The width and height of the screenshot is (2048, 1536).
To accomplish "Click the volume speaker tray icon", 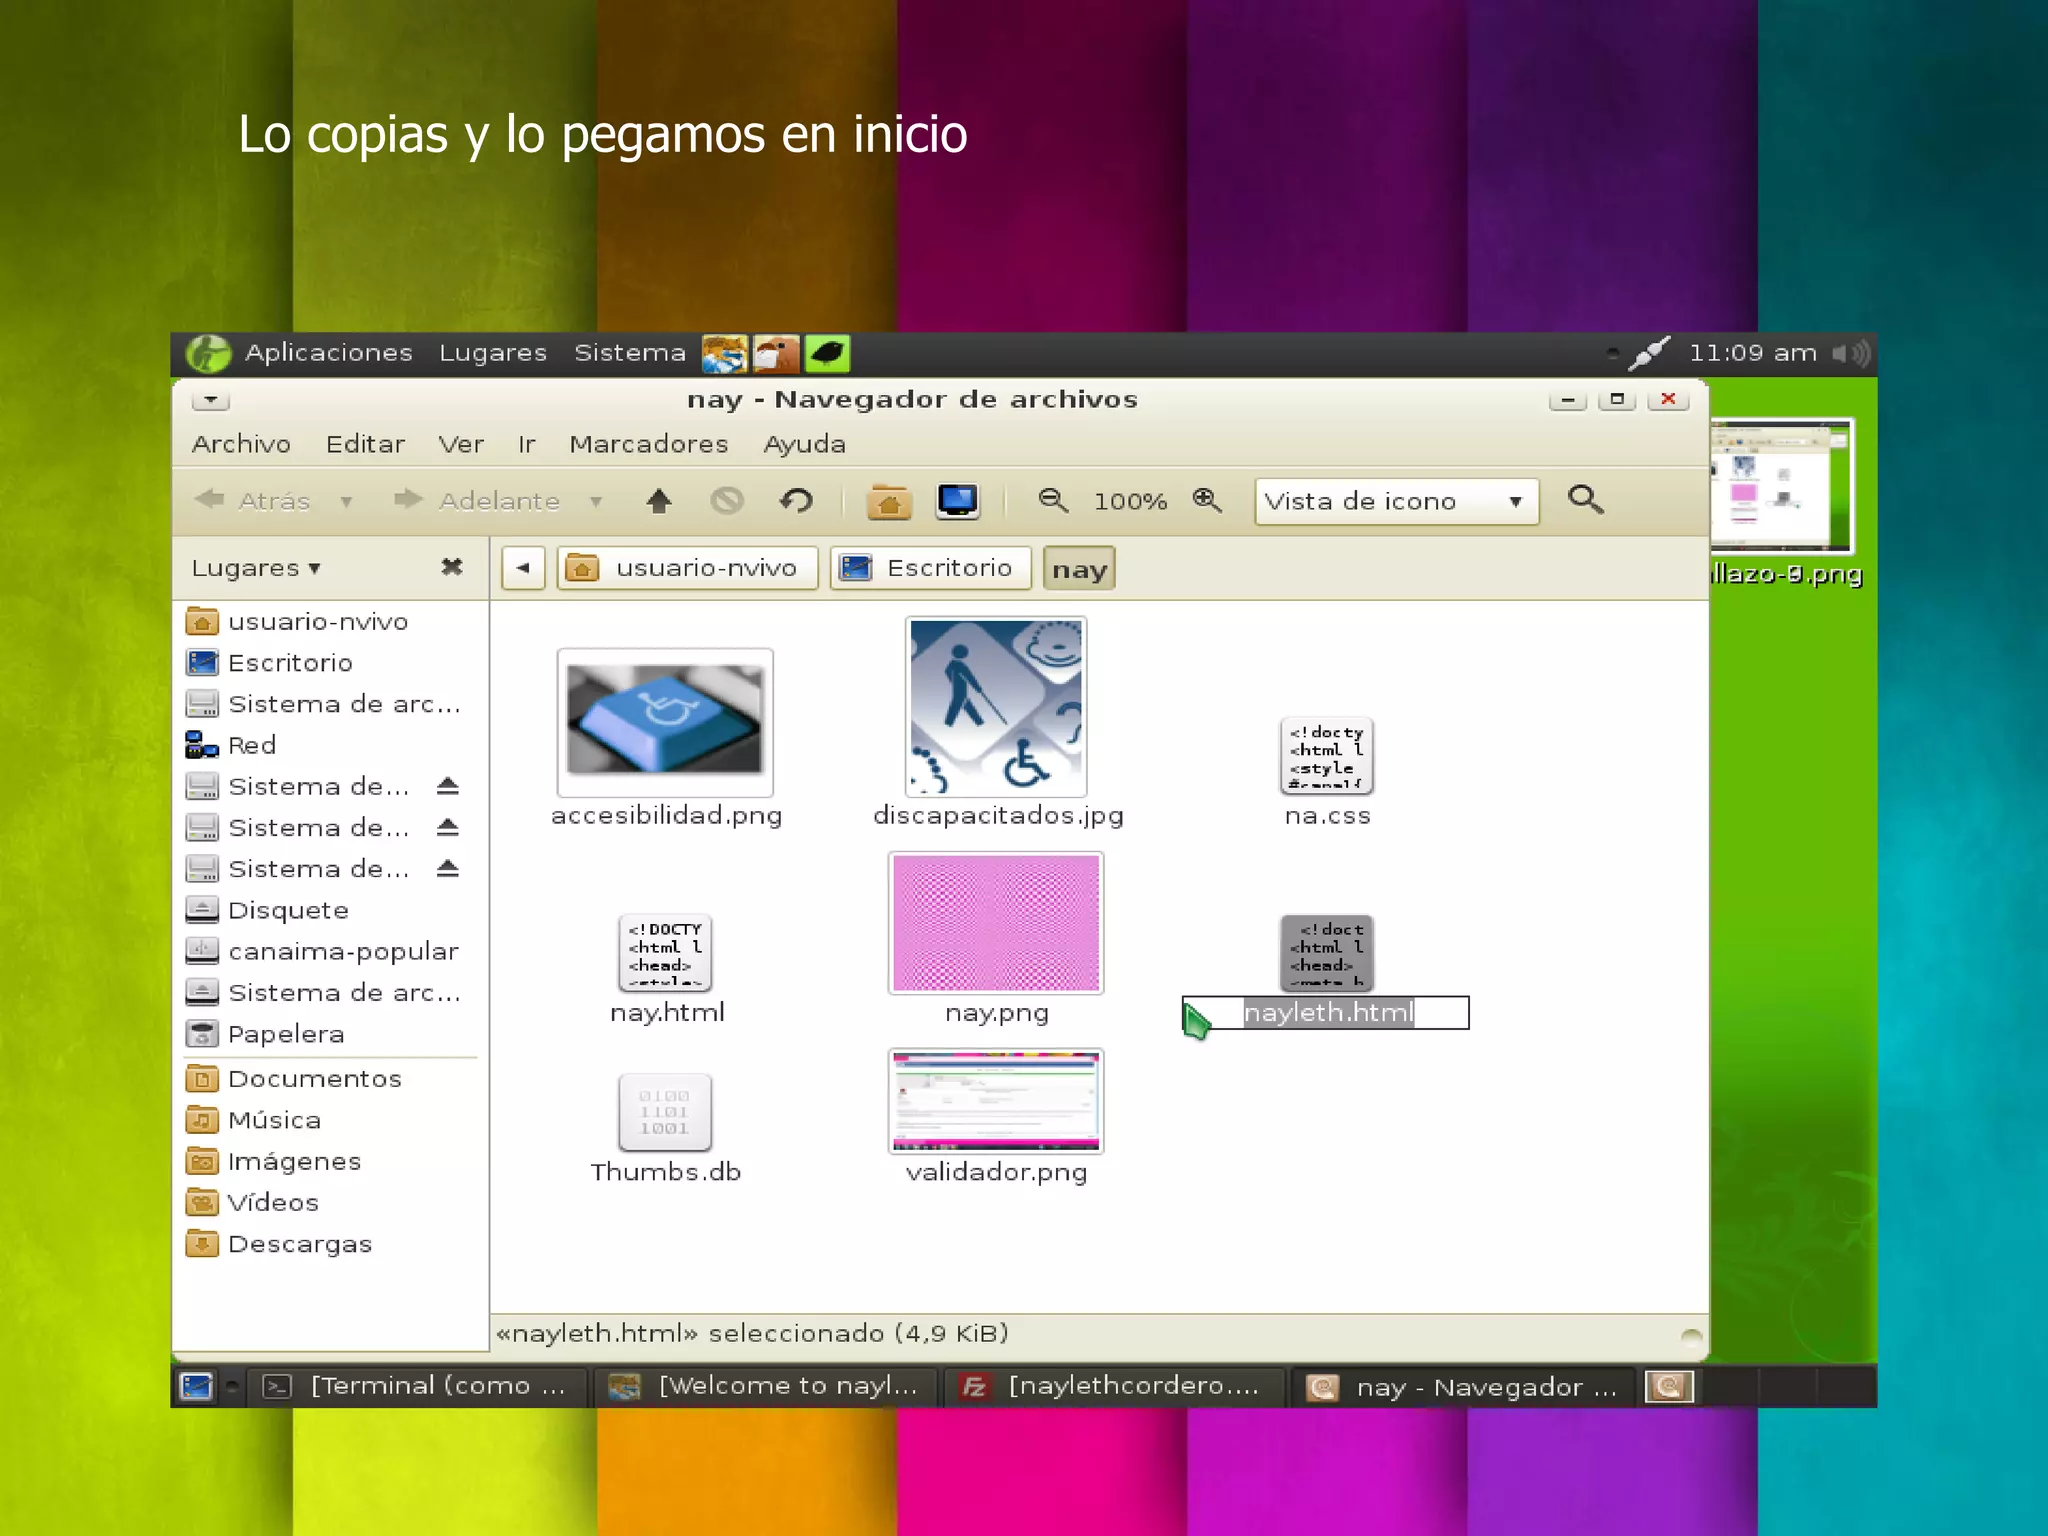I will click(1850, 353).
